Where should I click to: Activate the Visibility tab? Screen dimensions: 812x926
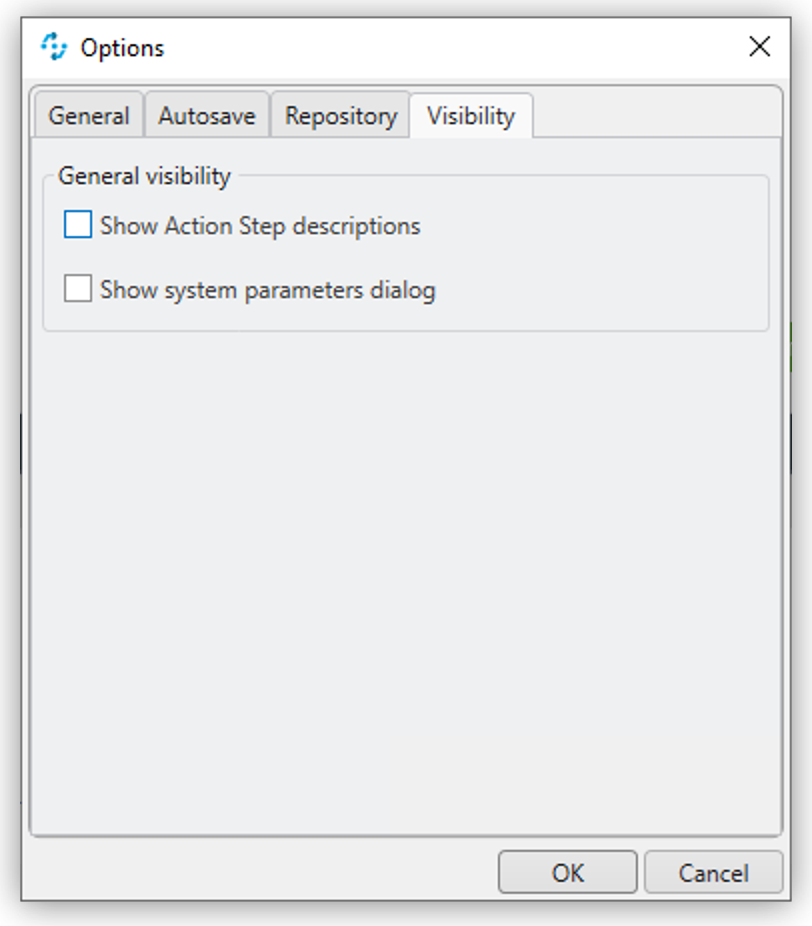[470, 115]
